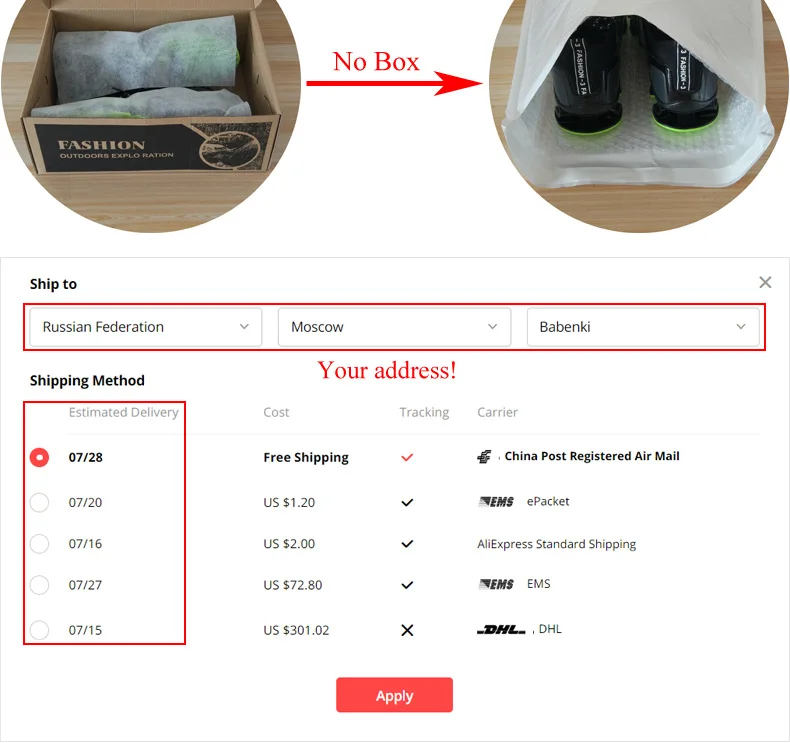Open the Russian Federation country dropdown
Screen dimensions: 790x743
(146, 327)
